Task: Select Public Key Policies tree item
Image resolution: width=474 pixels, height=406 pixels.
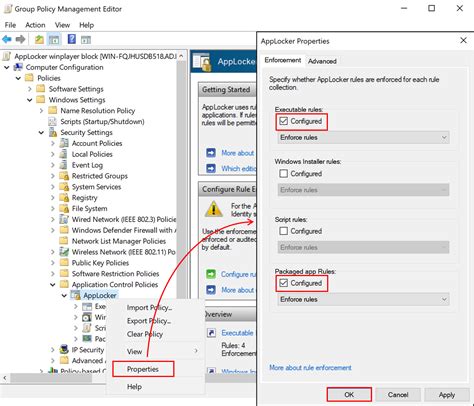Action: 100,263
